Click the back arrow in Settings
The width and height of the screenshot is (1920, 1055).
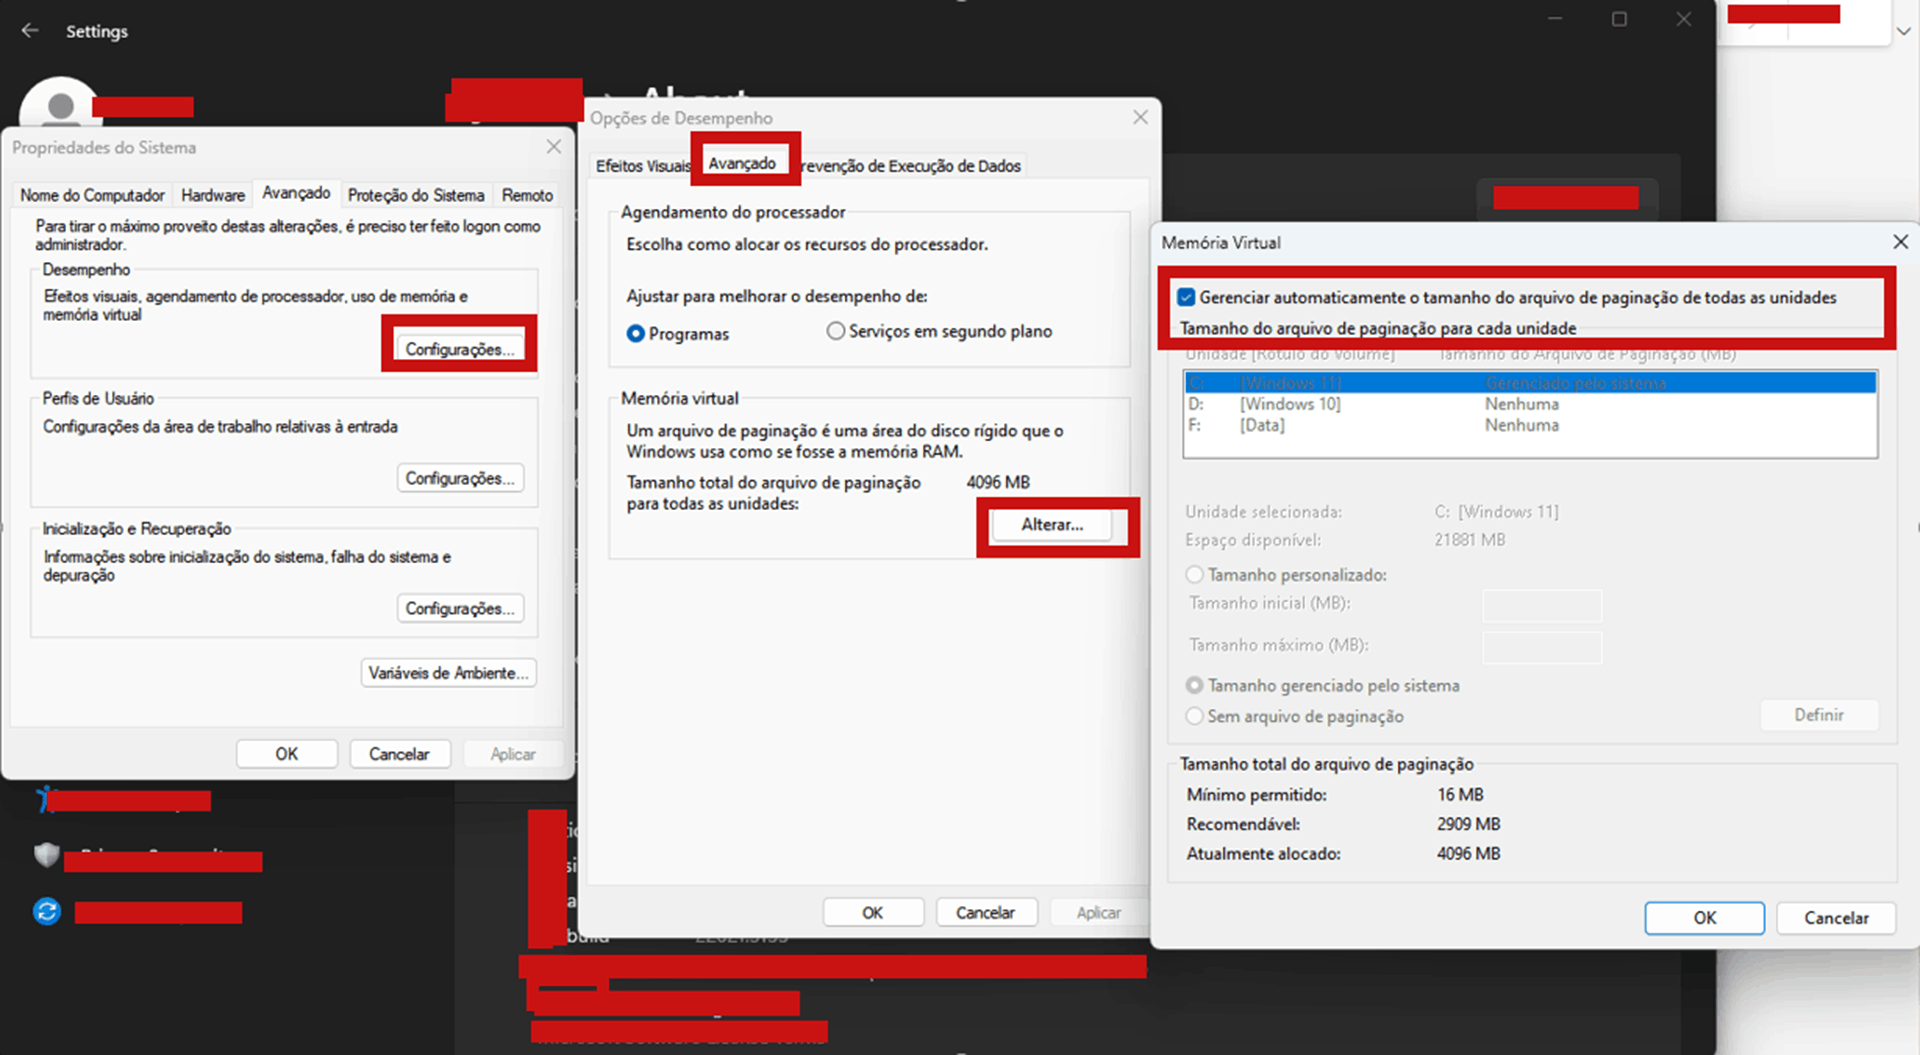[x=30, y=31]
